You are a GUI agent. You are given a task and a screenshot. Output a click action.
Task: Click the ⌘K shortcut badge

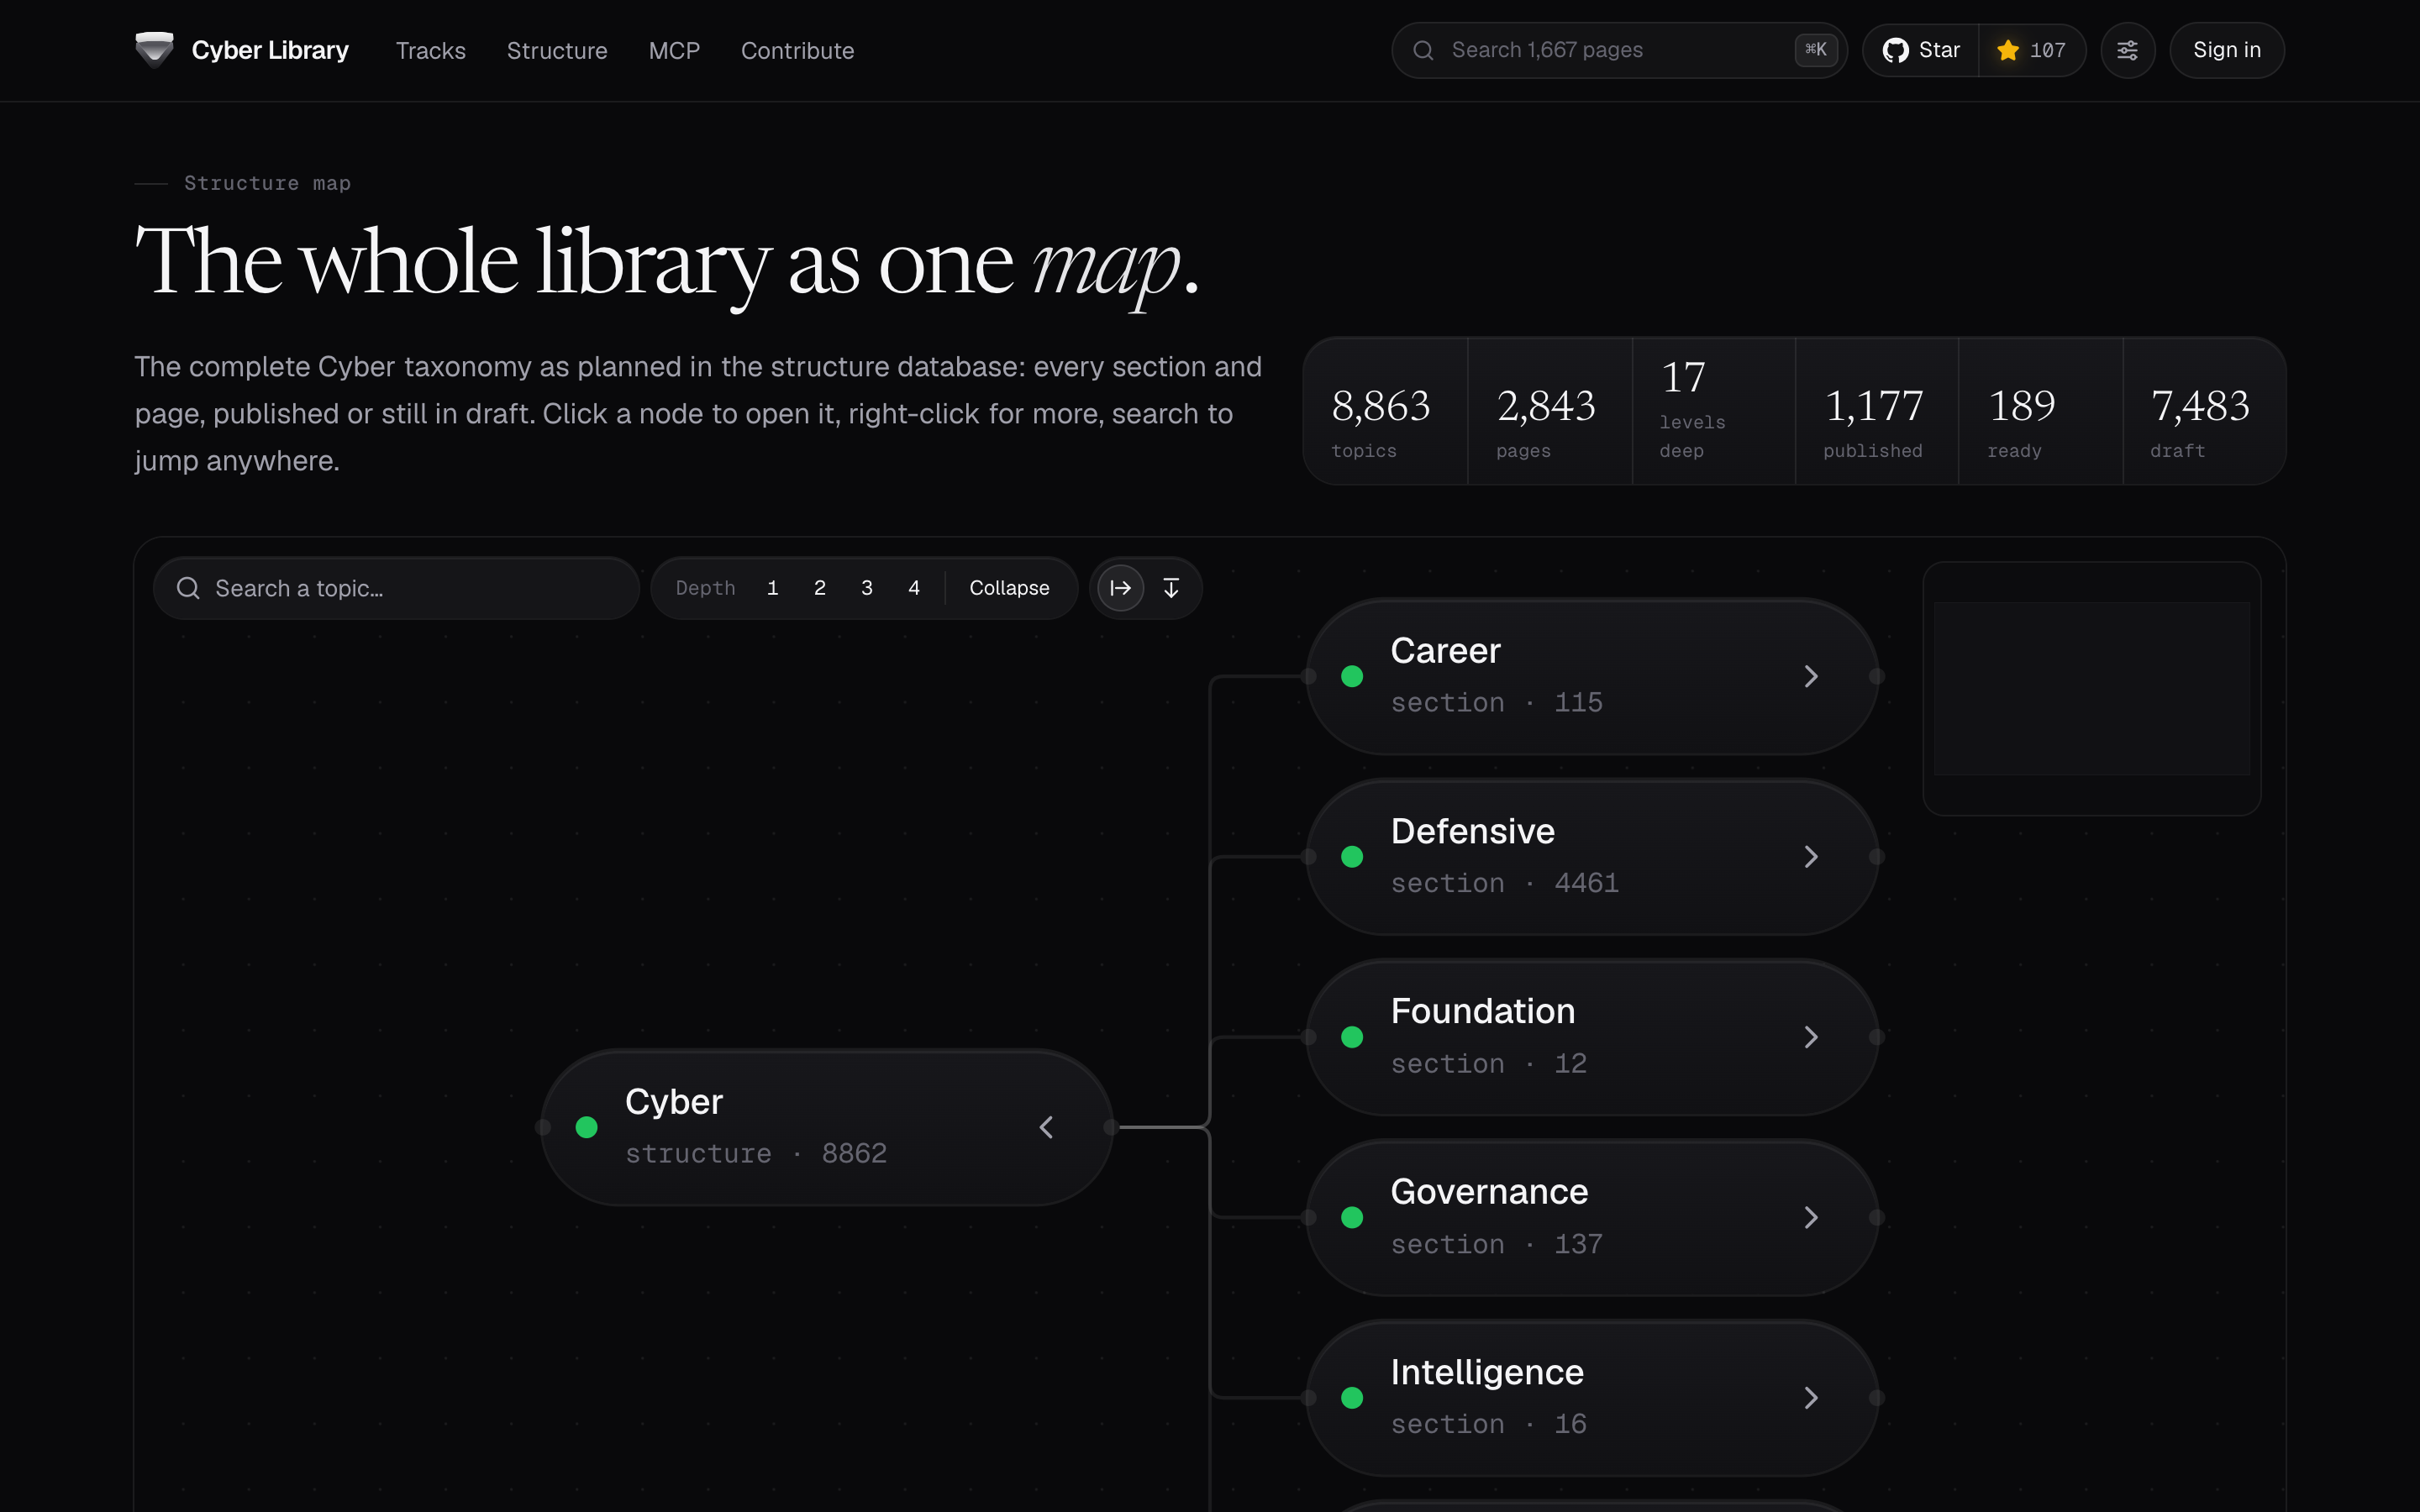(1815, 50)
